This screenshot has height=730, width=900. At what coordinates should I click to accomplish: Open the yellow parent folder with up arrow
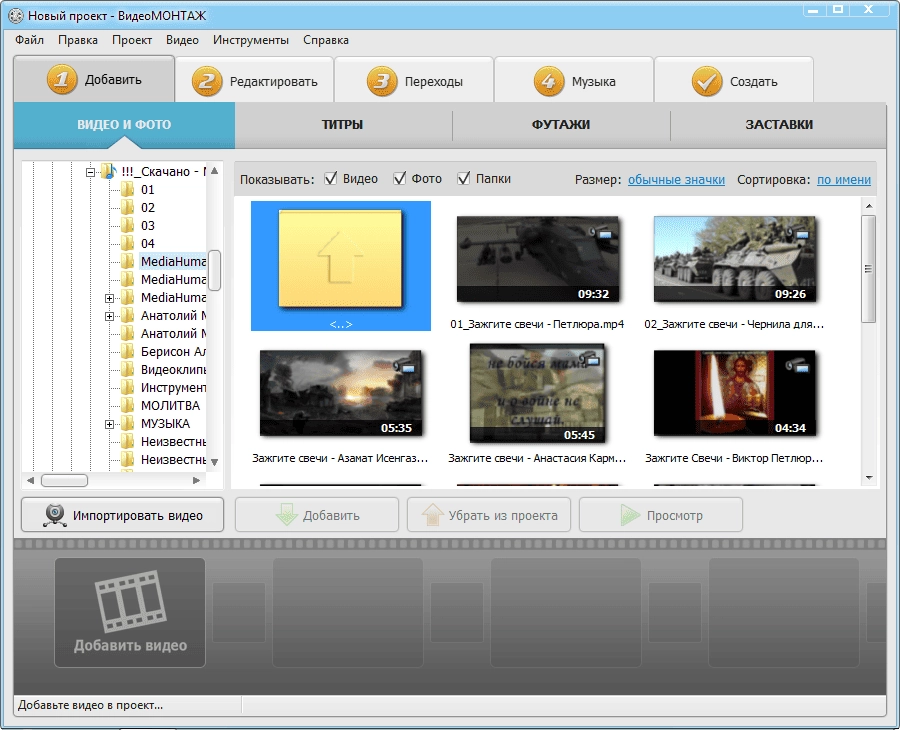340,258
